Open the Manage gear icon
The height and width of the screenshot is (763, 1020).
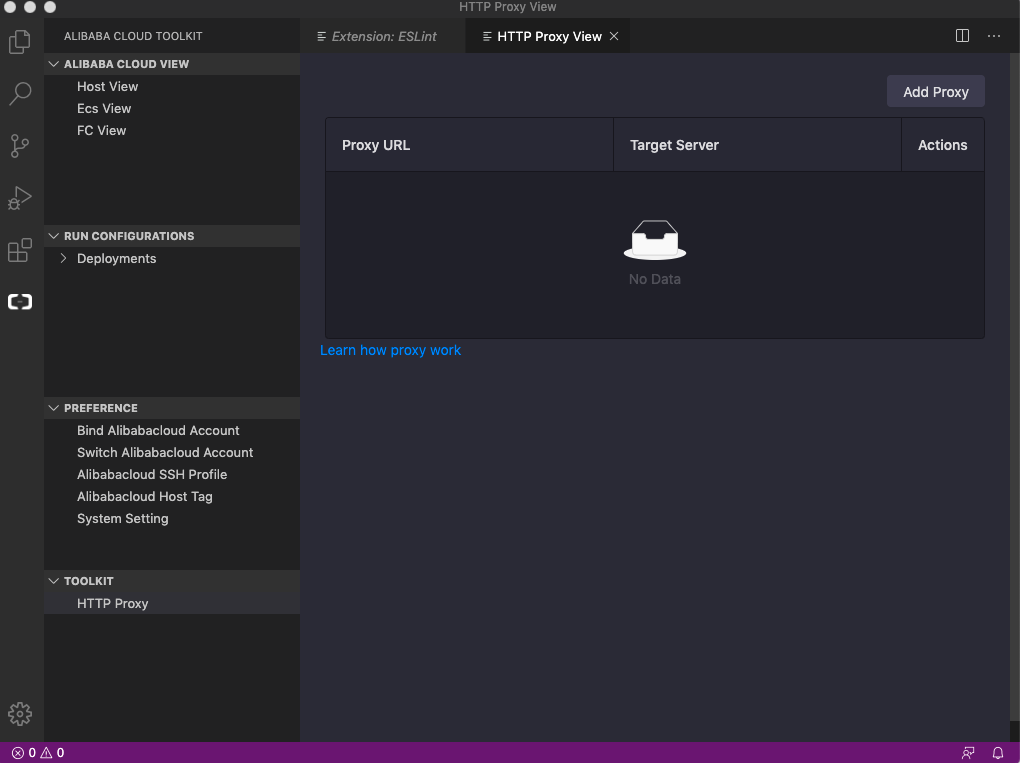(x=20, y=713)
